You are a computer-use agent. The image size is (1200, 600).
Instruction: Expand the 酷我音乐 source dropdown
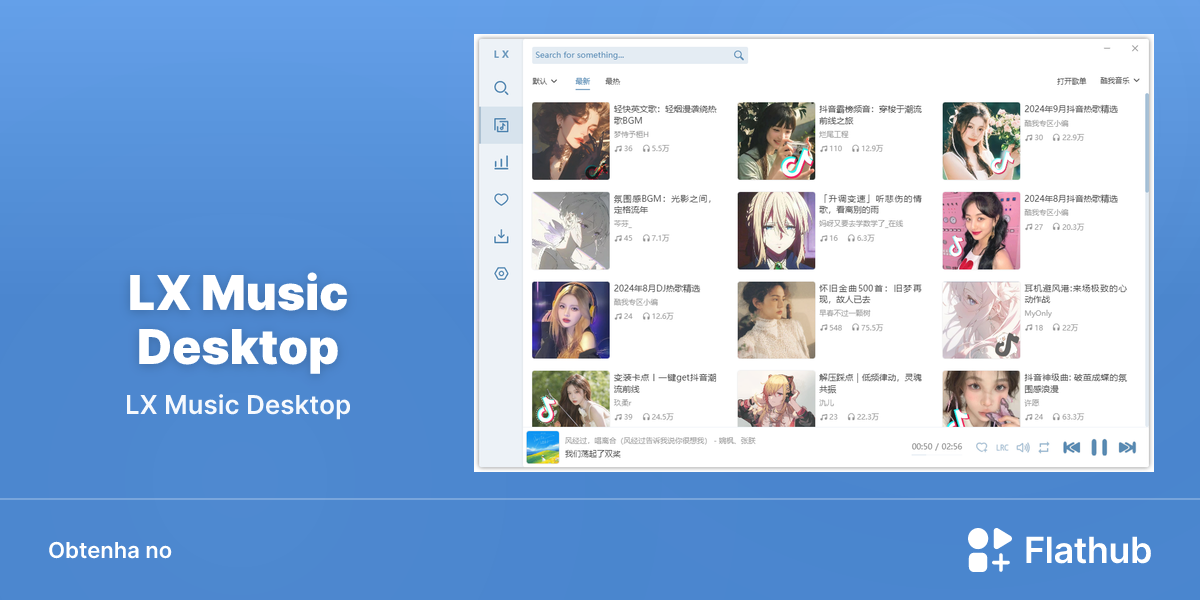pos(1120,81)
